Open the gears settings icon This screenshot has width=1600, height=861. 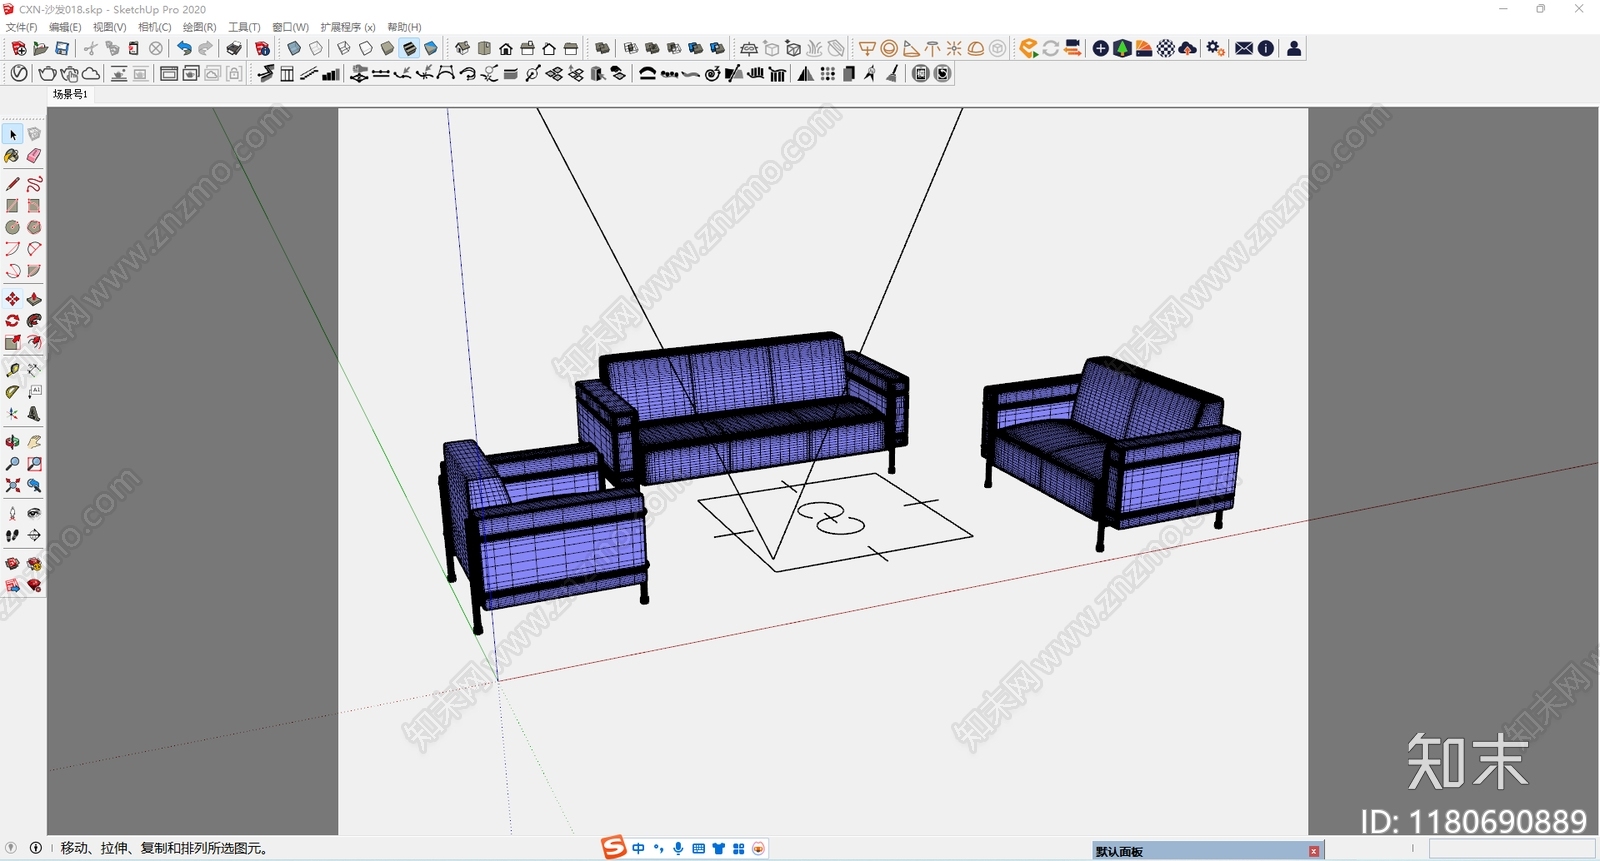(x=1216, y=48)
